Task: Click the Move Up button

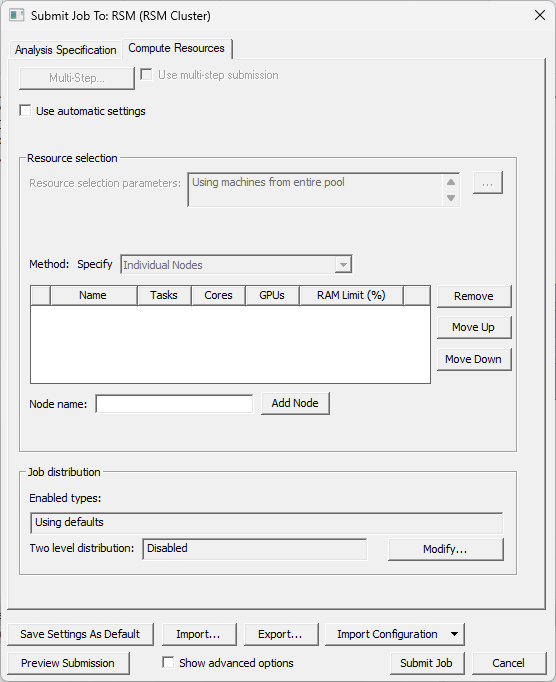Action: 474,328
